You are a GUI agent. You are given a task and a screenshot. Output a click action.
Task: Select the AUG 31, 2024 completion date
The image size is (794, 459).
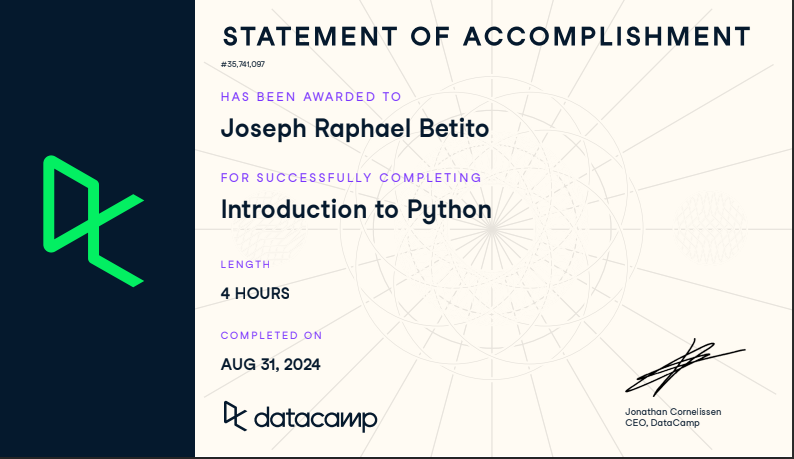[271, 364]
